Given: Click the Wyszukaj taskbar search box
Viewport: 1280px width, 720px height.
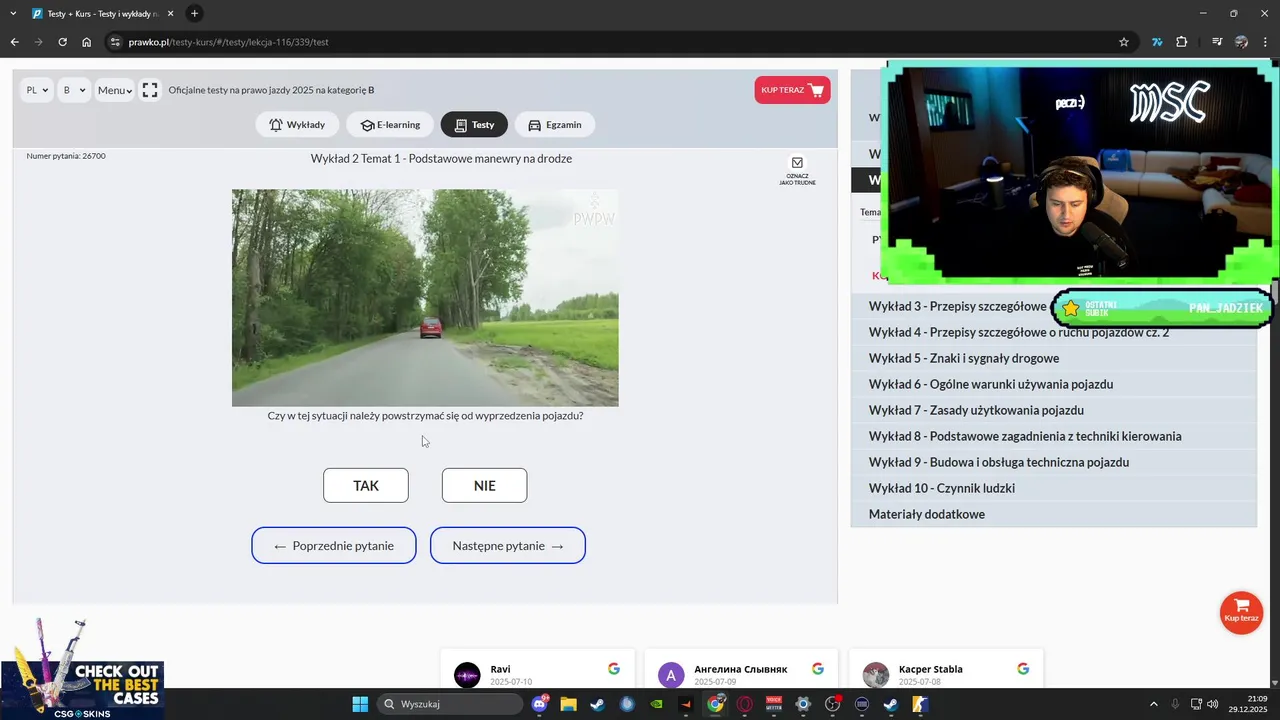Looking at the screenshot, I should [x=450, y=704].
